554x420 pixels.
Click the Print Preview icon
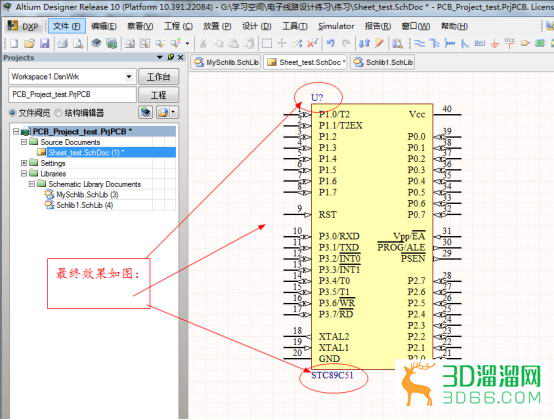point(78,43)
